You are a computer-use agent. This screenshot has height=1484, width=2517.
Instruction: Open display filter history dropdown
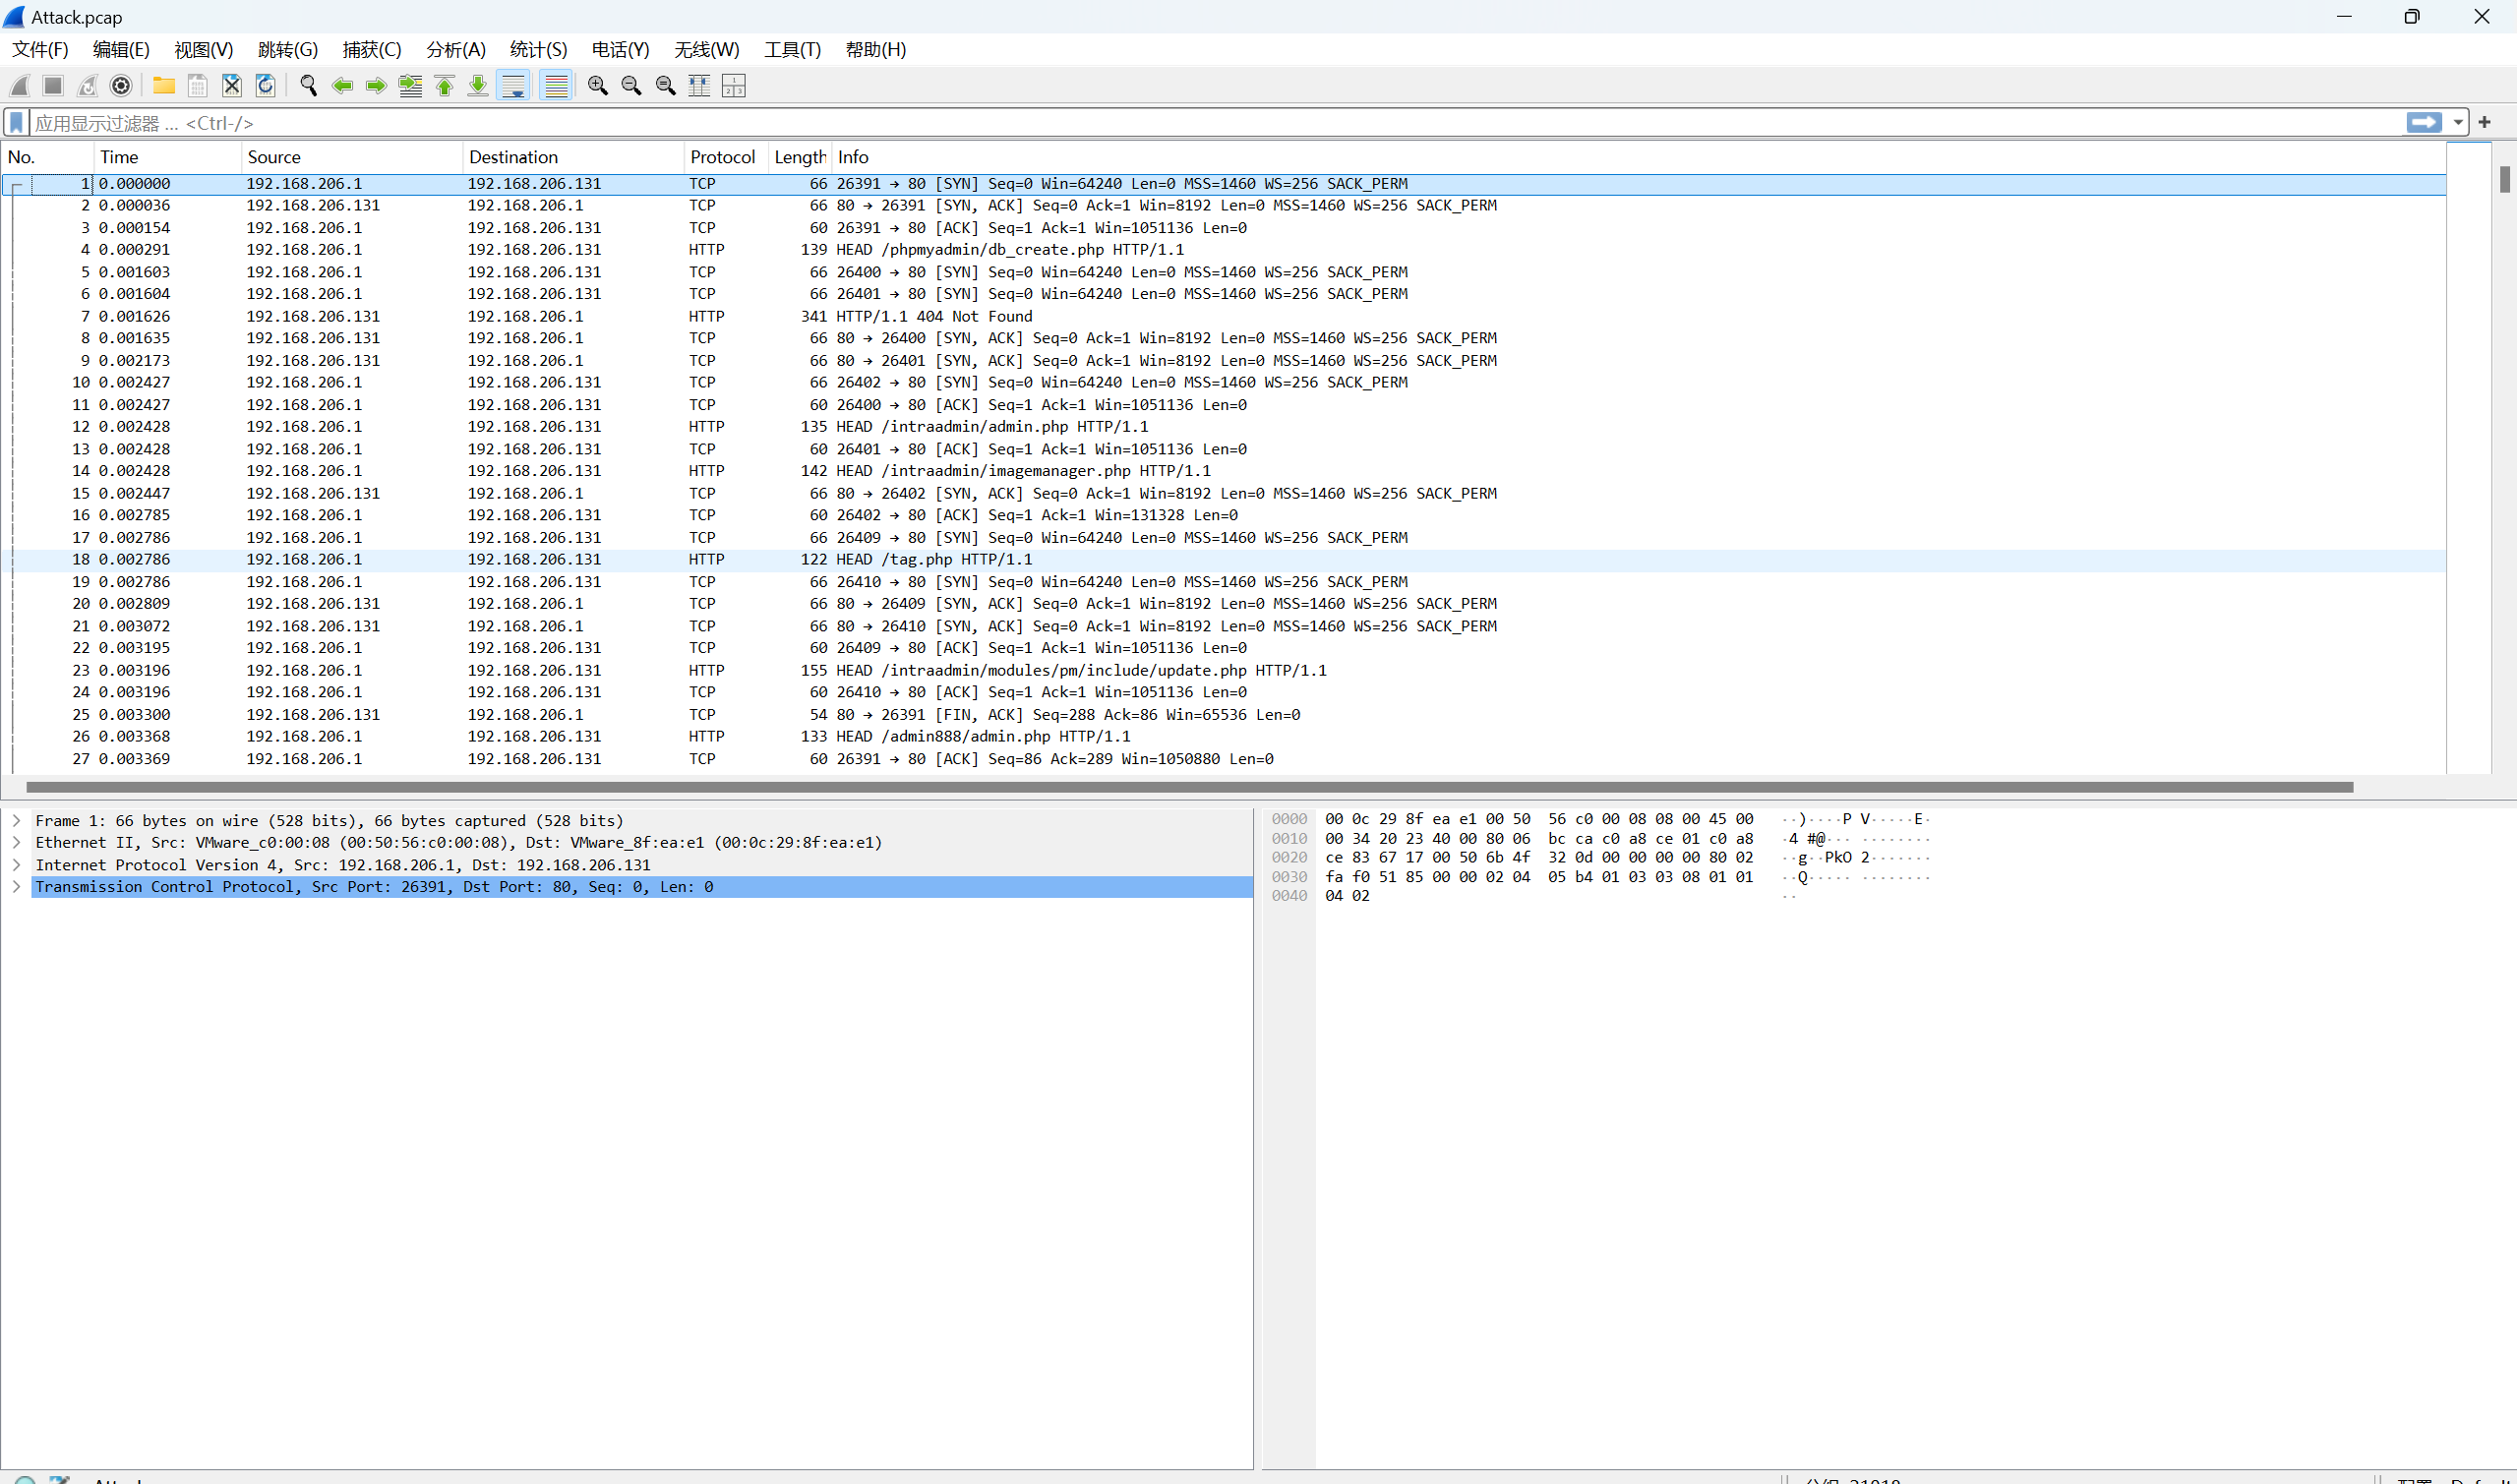point(2458,123)
